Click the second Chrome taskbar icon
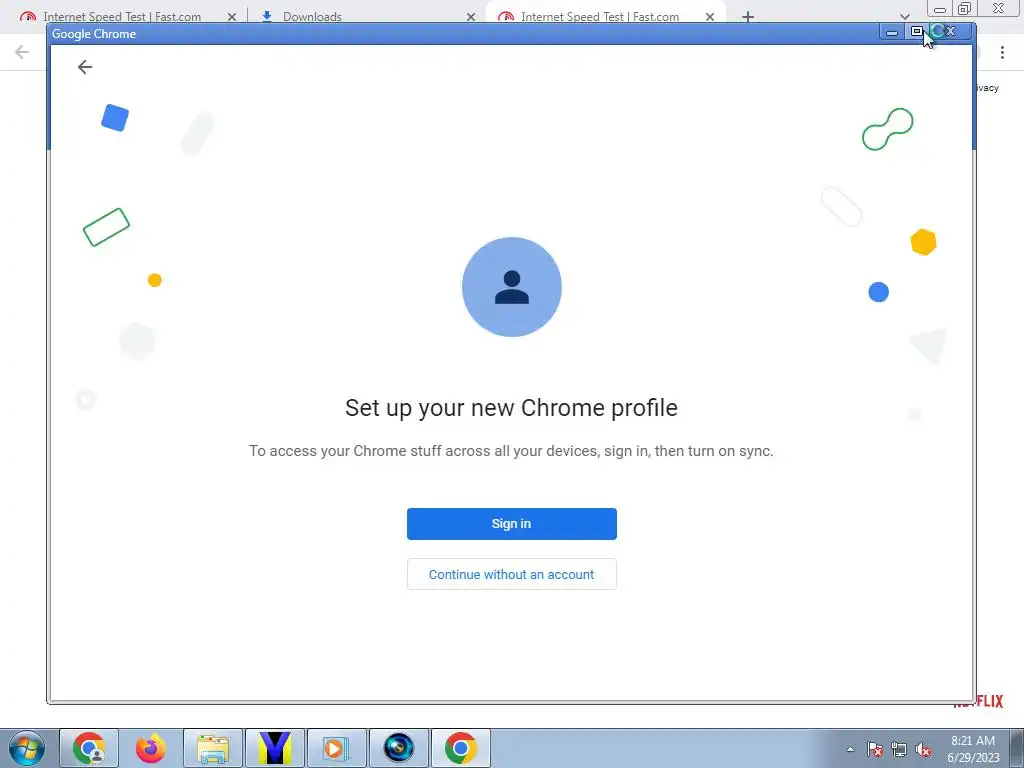This screenshot has width=1024, height=768. coord(461,748)
